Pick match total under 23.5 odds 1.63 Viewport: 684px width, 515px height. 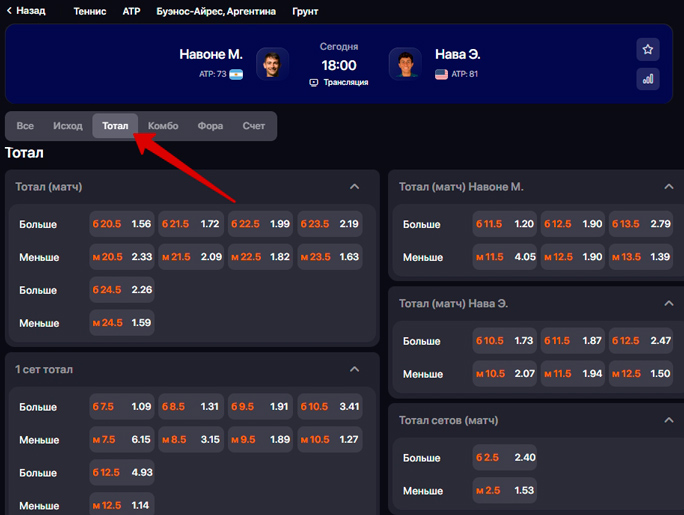point(330,257)
